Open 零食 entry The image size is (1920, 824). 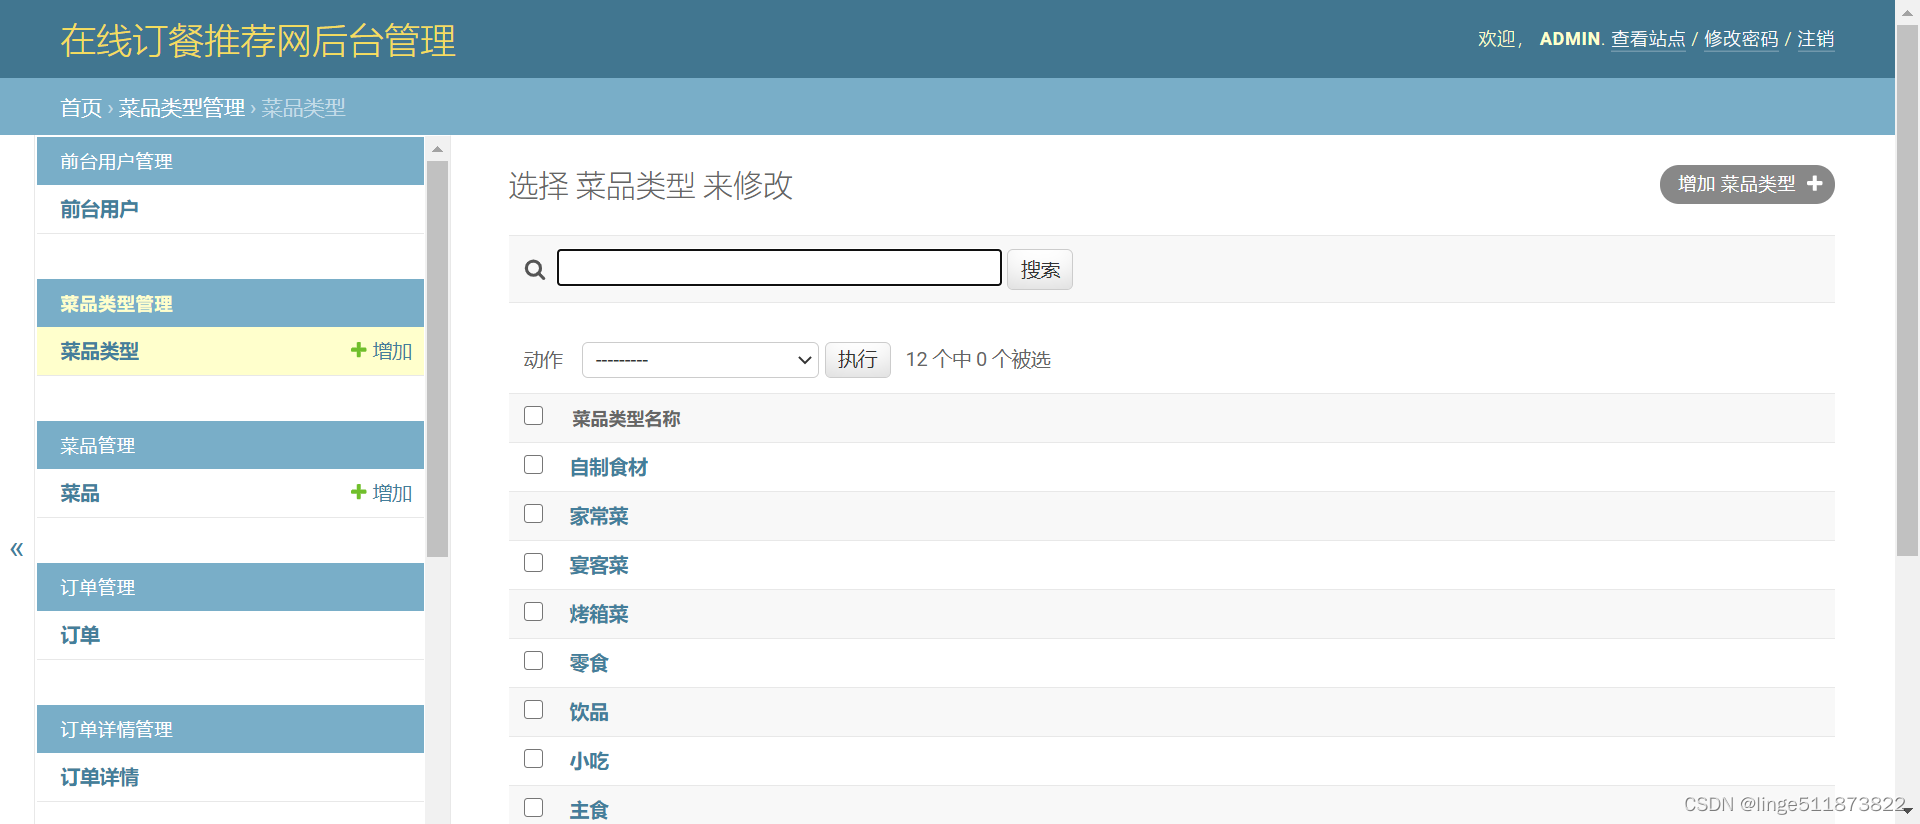[589, 663]
